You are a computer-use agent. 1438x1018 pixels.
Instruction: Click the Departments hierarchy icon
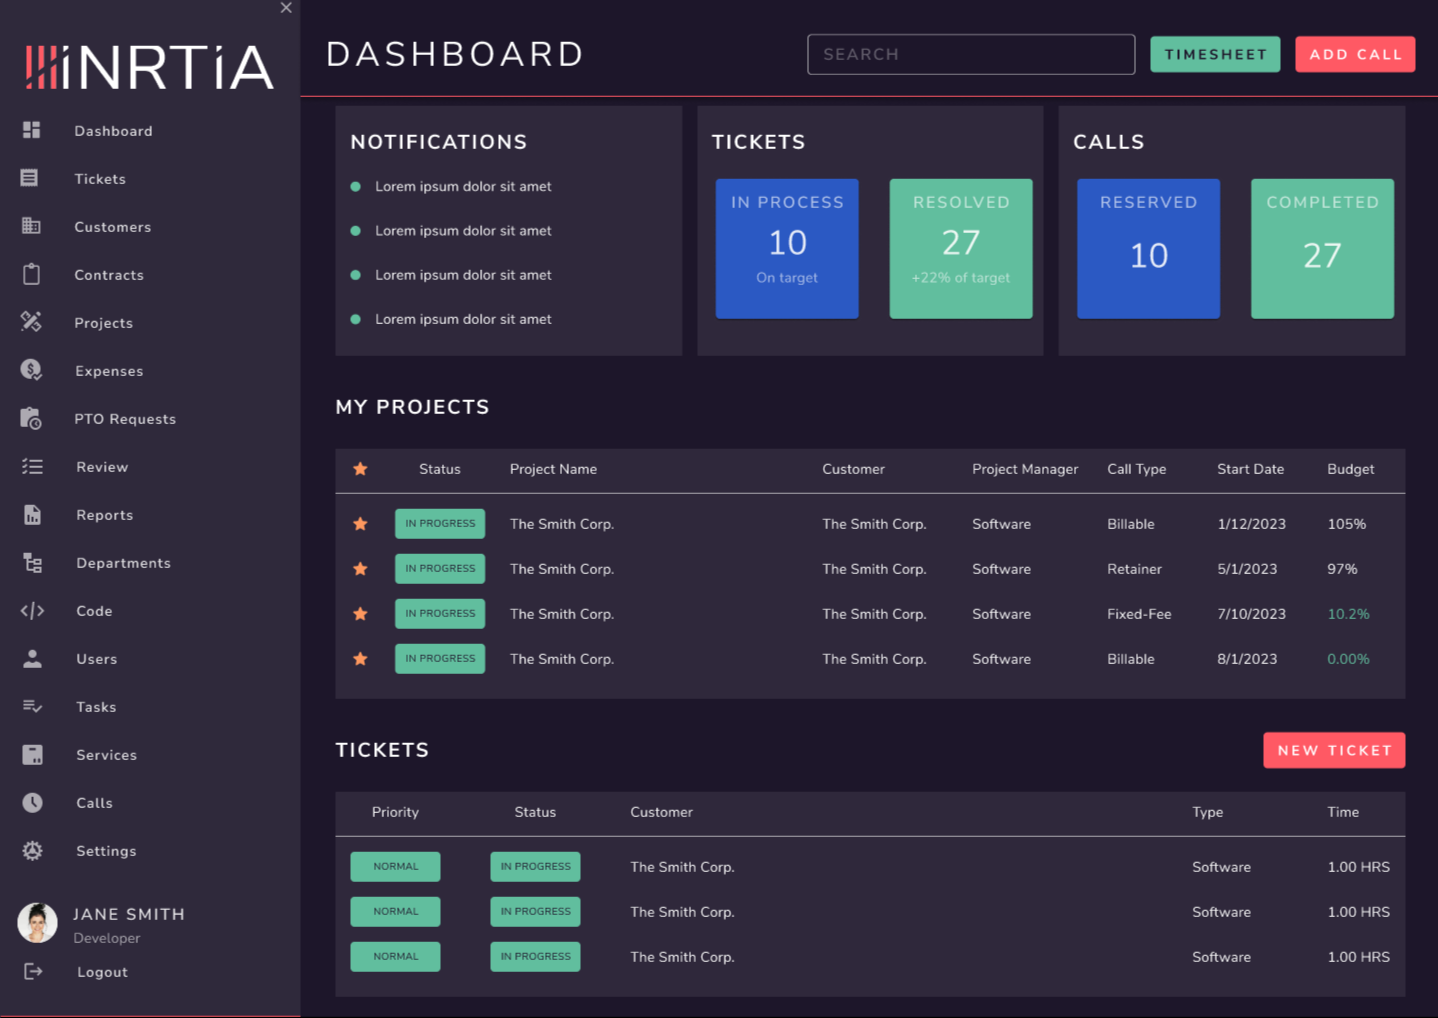tap(32, 563)
